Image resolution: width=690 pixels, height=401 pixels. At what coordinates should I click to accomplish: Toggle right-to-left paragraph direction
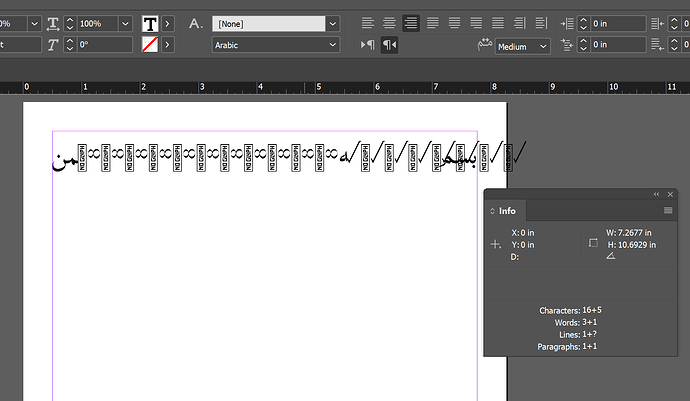point(389,44)
